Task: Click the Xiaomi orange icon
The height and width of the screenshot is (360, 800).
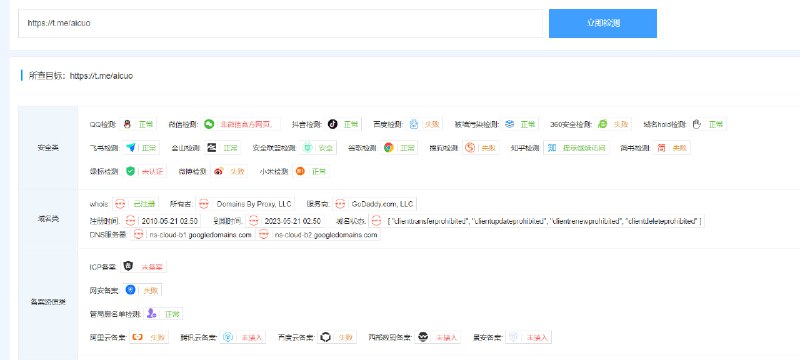Action: click(x=300, y=171)
